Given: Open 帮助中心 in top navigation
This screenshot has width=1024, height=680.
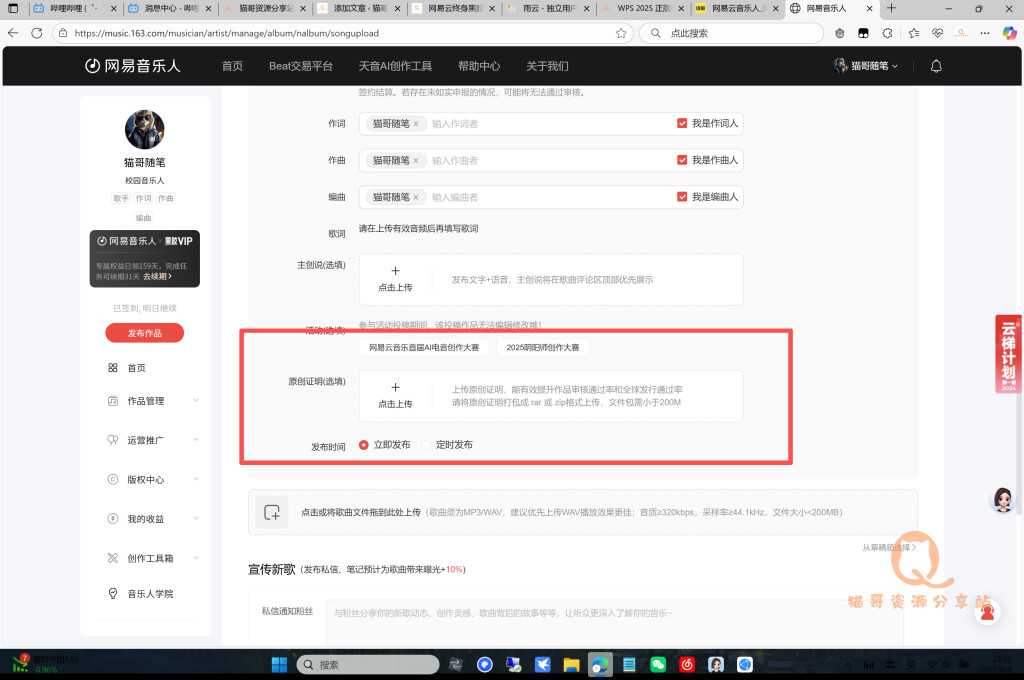Looking at the screenshot, I should tap(479, 66).
